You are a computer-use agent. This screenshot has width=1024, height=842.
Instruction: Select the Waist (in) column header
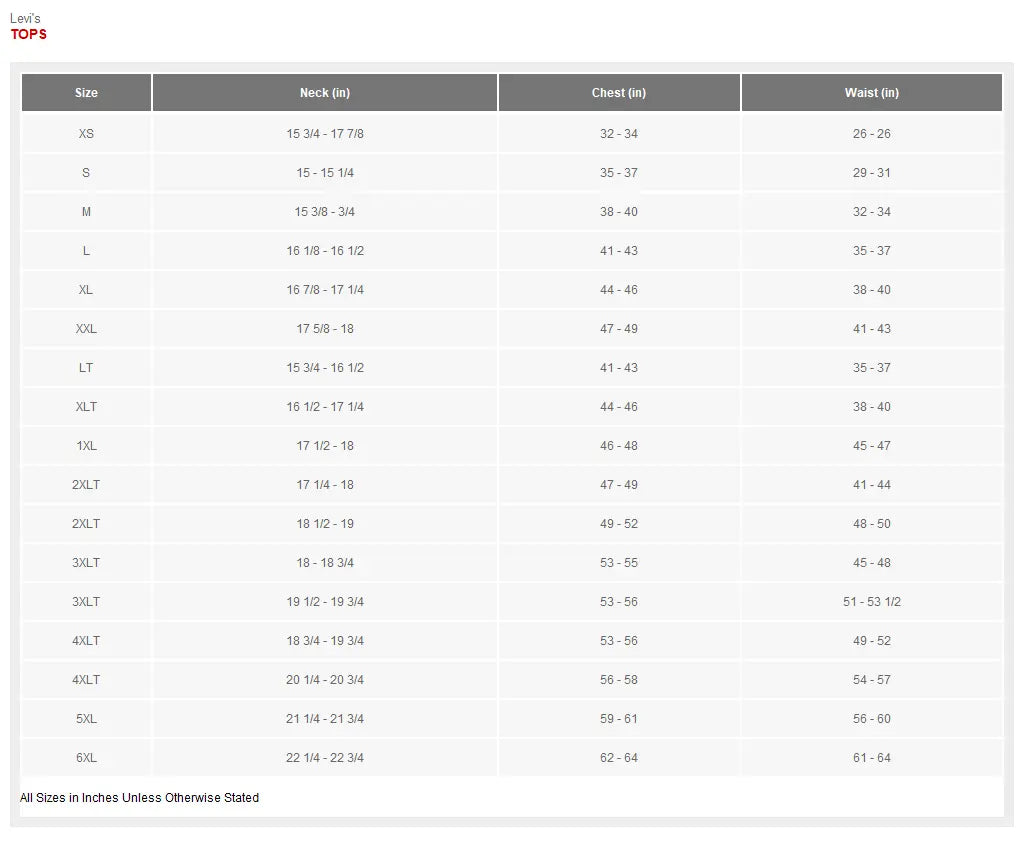871,93
